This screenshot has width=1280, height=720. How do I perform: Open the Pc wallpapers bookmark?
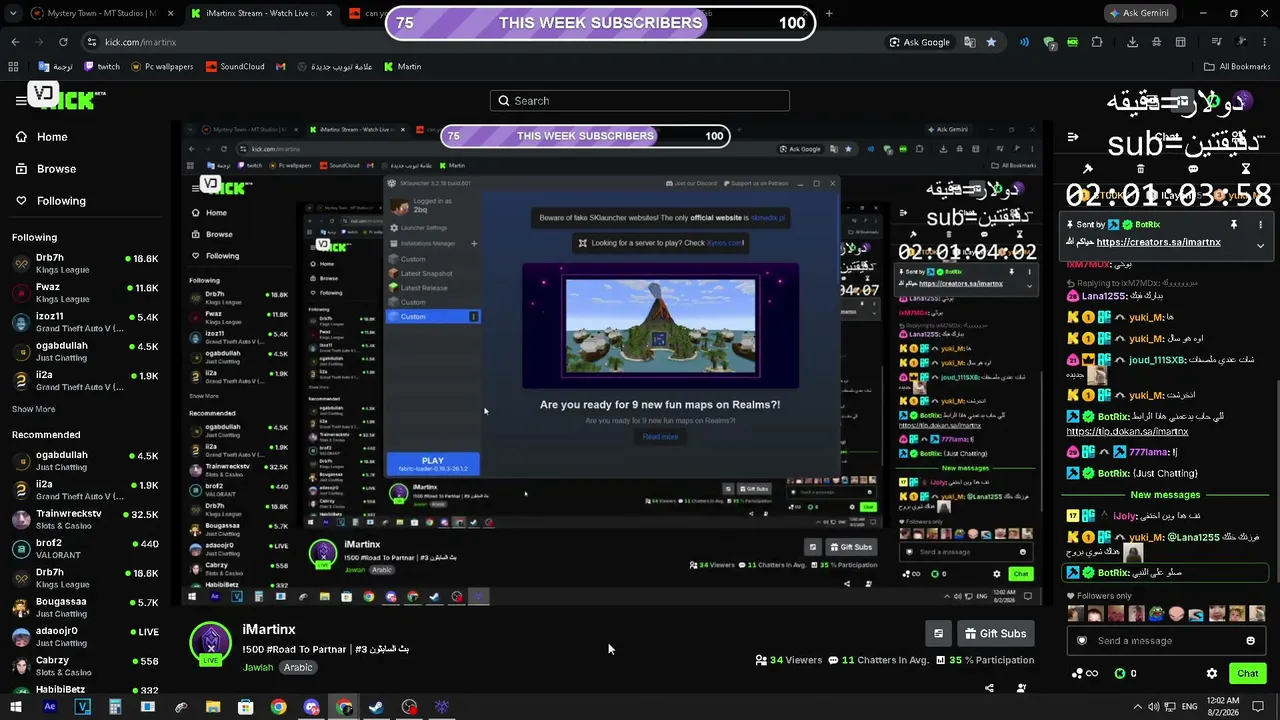coord(161,67)
